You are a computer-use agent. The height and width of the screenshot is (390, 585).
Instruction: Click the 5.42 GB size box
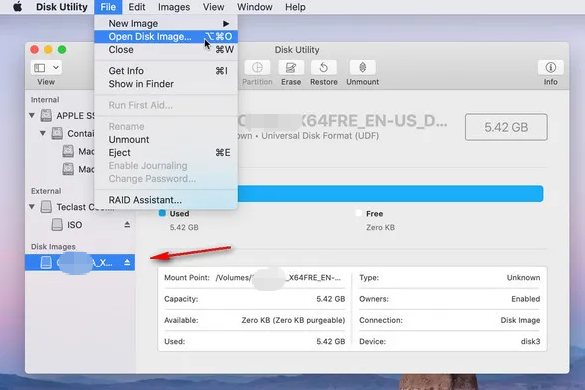pos(506,127)
